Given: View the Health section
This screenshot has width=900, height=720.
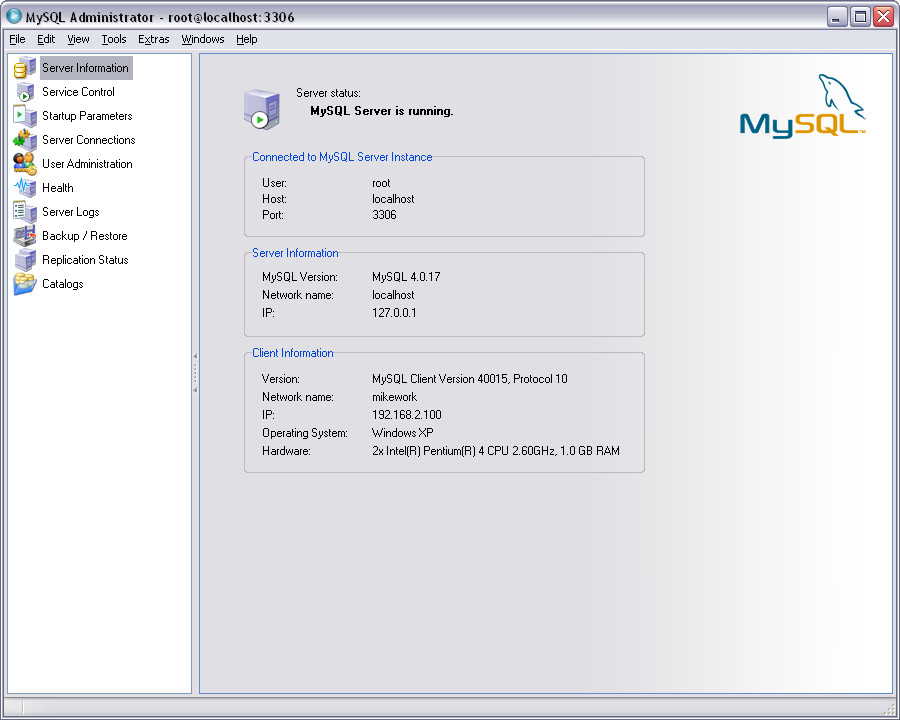Looking at the screenshot, I should click(x=57, y=188).
